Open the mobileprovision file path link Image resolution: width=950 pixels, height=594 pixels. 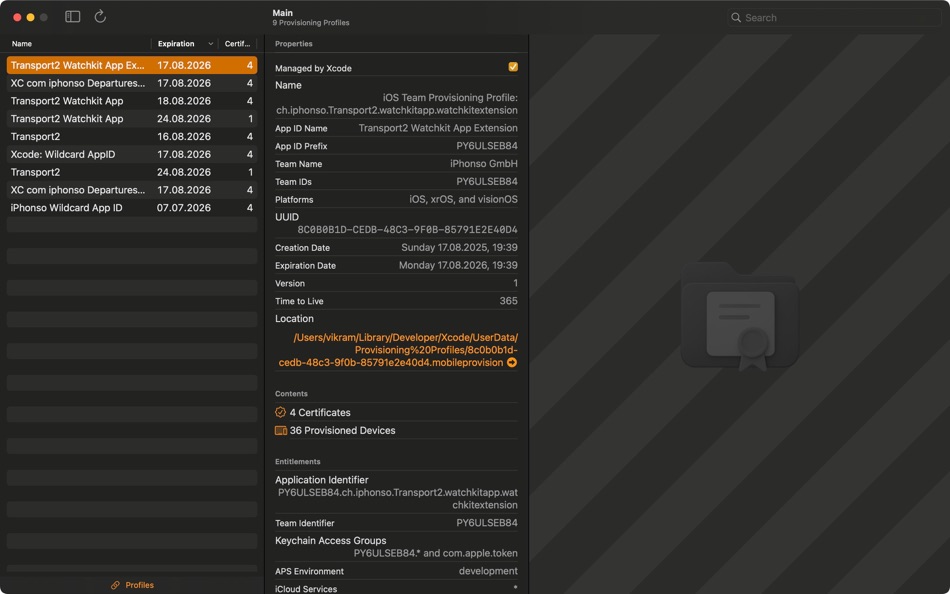[397, 350]
